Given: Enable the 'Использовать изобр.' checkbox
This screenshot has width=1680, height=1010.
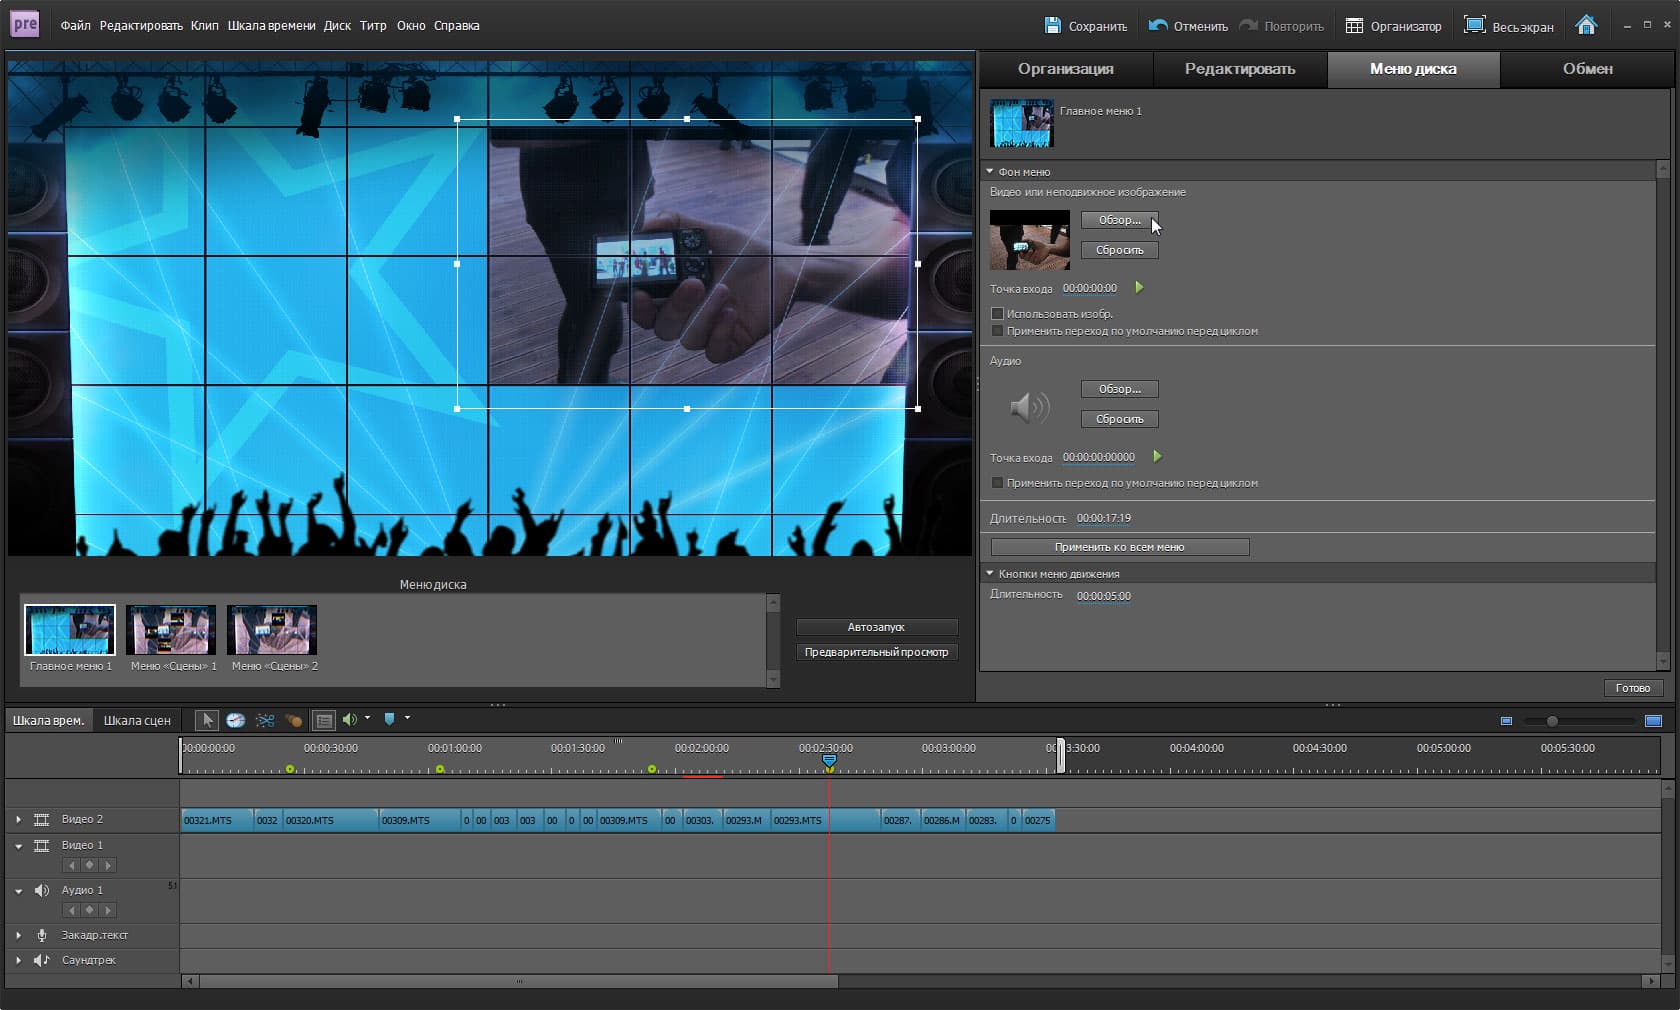Looking at the screenshot, I should (997, 314).
